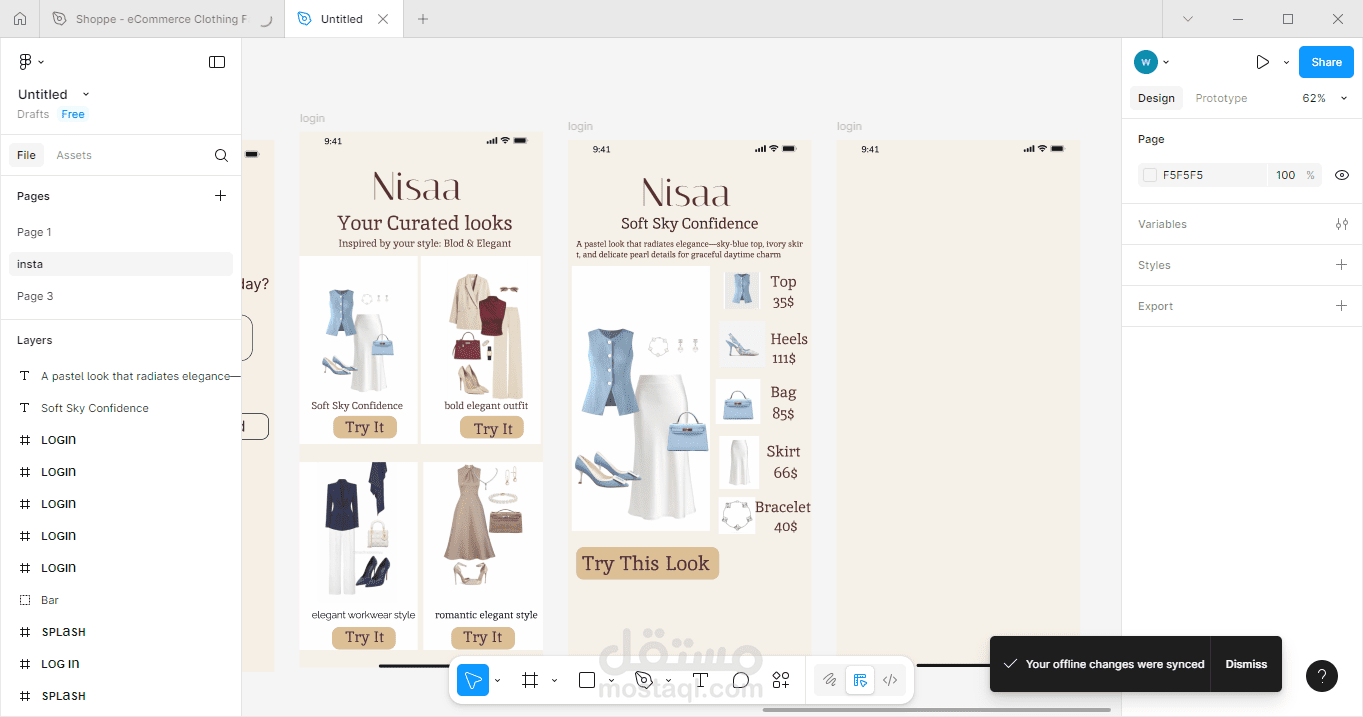Viewport: 1363px width, 717px height.
Task: Select the Pen tool
Action: pyautogui.click(x=644, y=680)
